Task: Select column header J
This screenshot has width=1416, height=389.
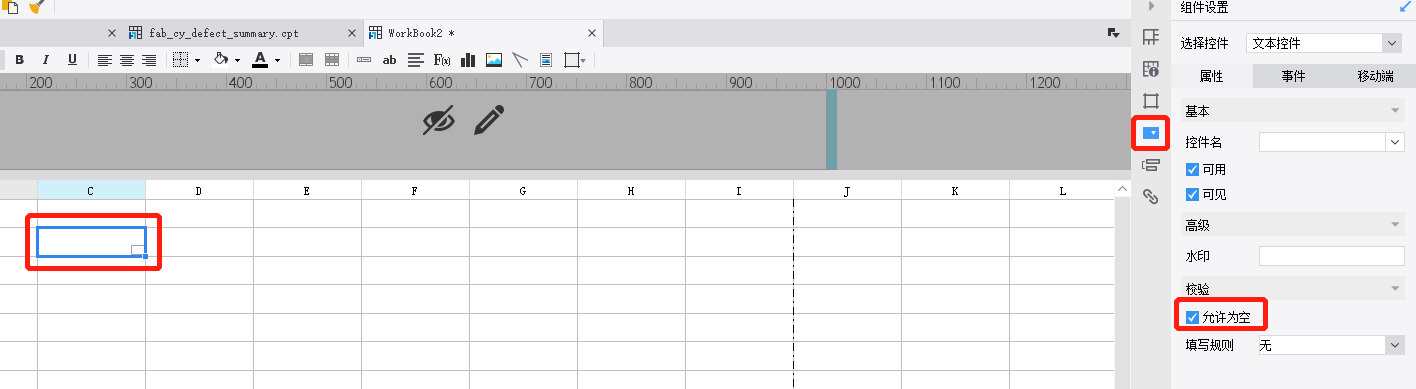Action: tap(847, 190)
